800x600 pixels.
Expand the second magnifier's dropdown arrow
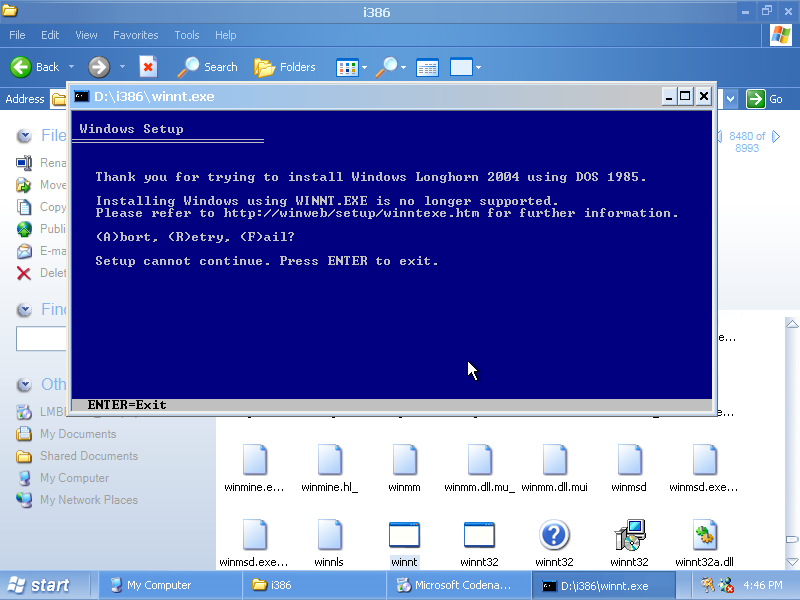point(404,67)
